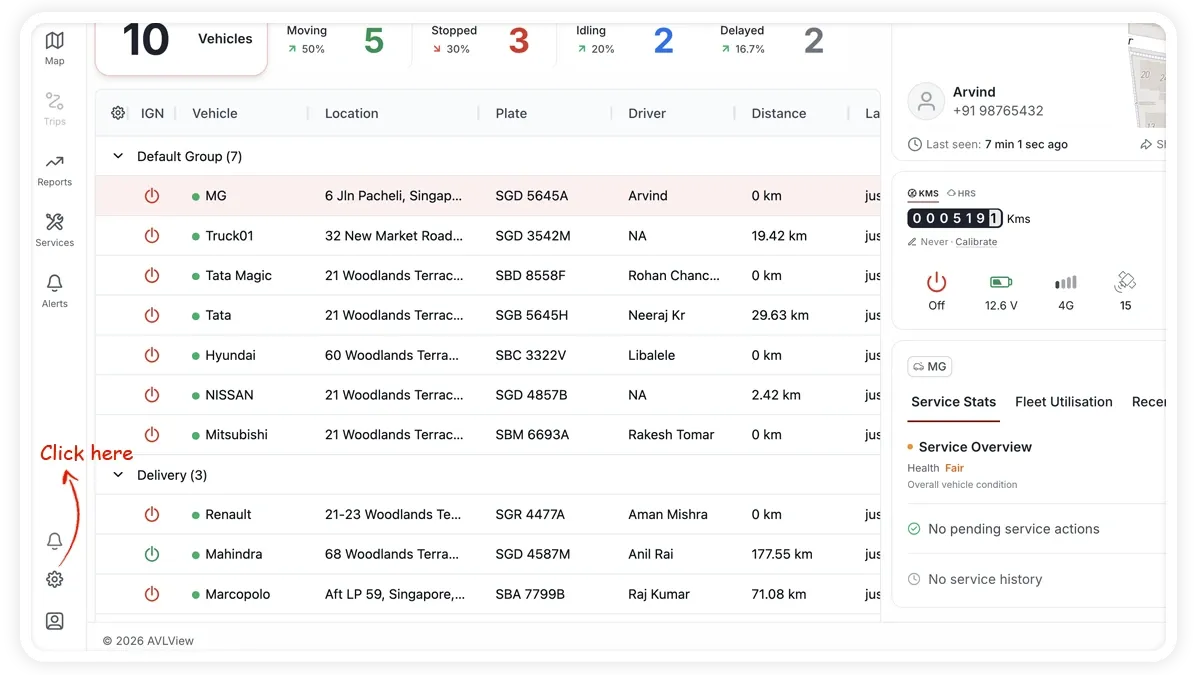Open Reports from the sidebar
Viewport: 1200px width, 675px height.
click(x=54, y=169)
